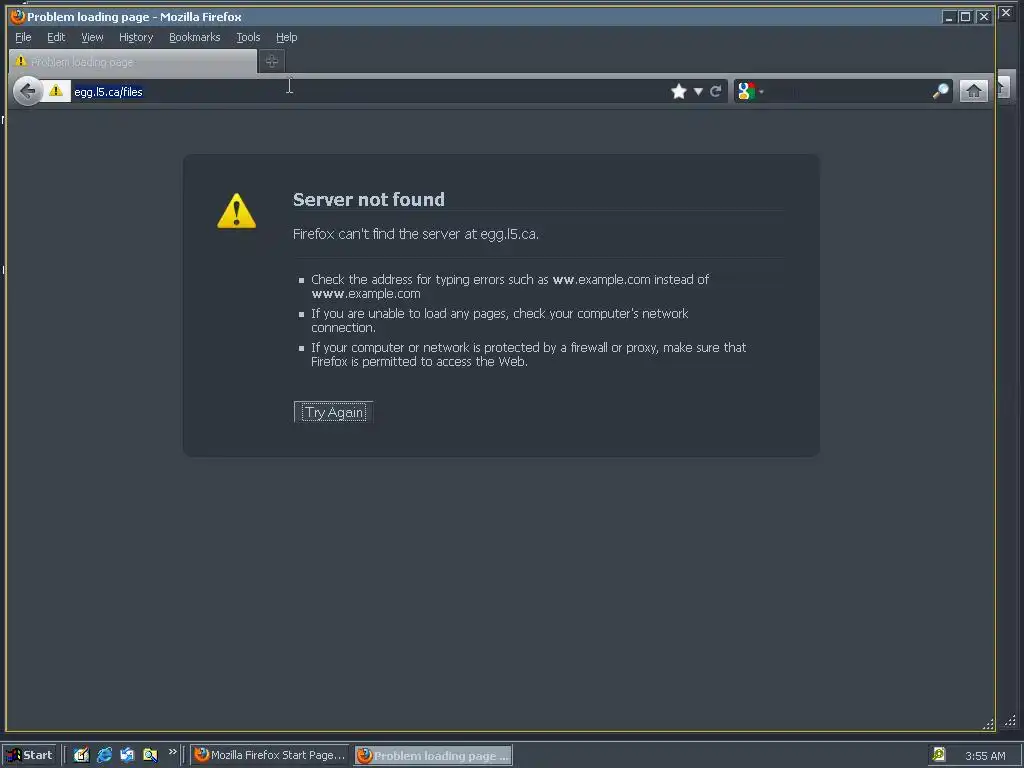Screen dimensions: 1024x768
Task: Click the Server not found heading
Action: click(368, 199)
